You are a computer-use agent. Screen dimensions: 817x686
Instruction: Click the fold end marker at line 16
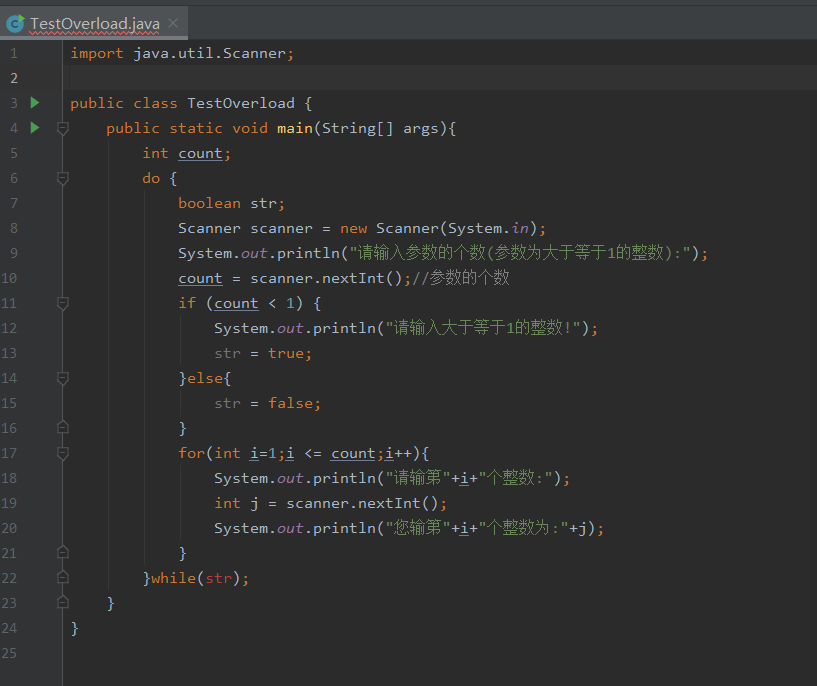(x=63, y=428)
